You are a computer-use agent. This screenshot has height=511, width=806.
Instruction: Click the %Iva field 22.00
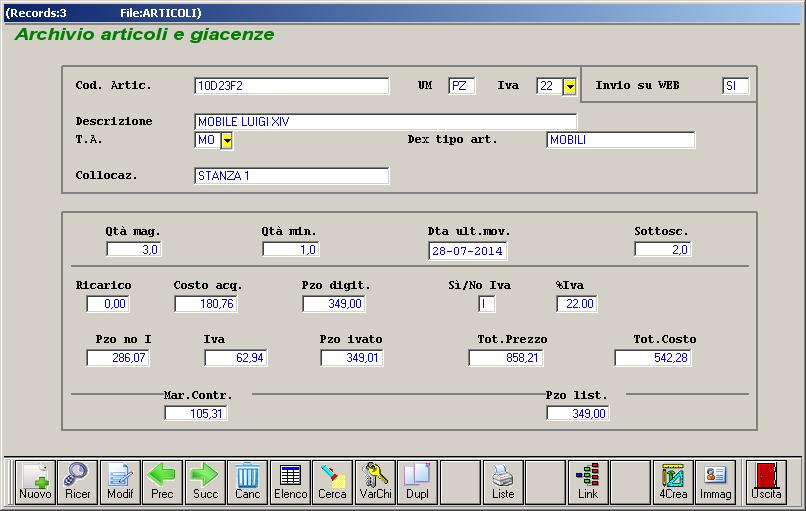(577, 304)
